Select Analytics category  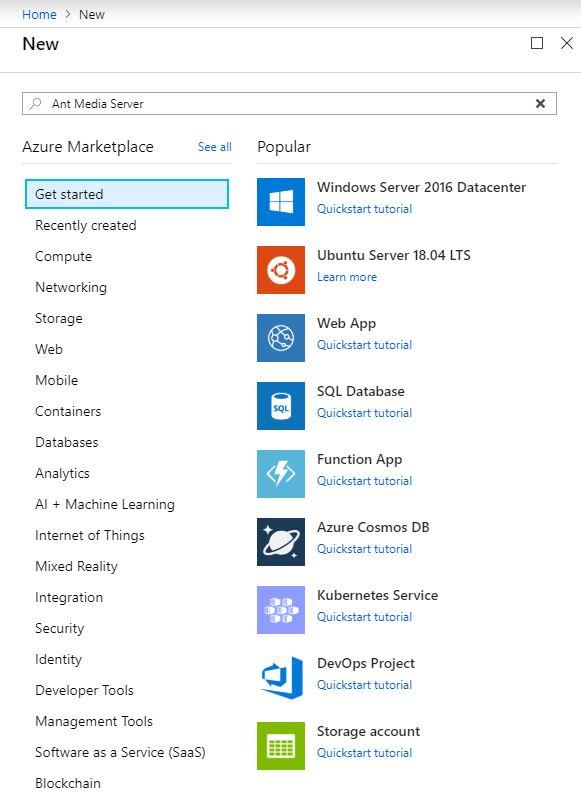coord(62,473)
